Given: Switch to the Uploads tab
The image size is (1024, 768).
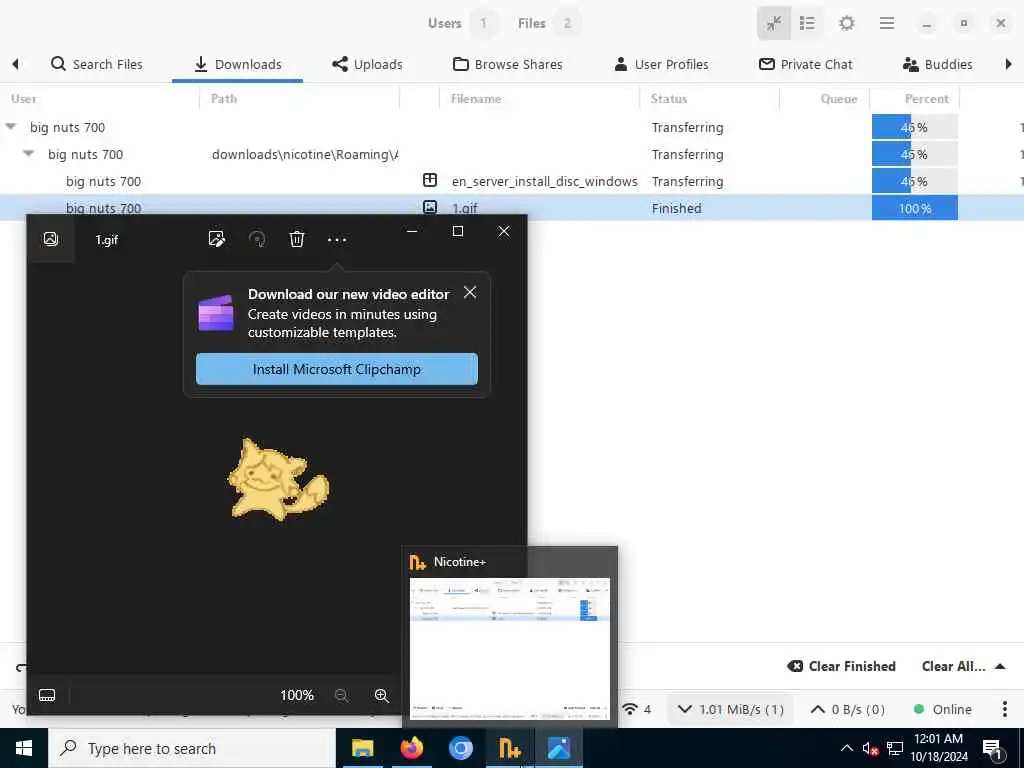Looking at the screenshot, I should (367, 64).
